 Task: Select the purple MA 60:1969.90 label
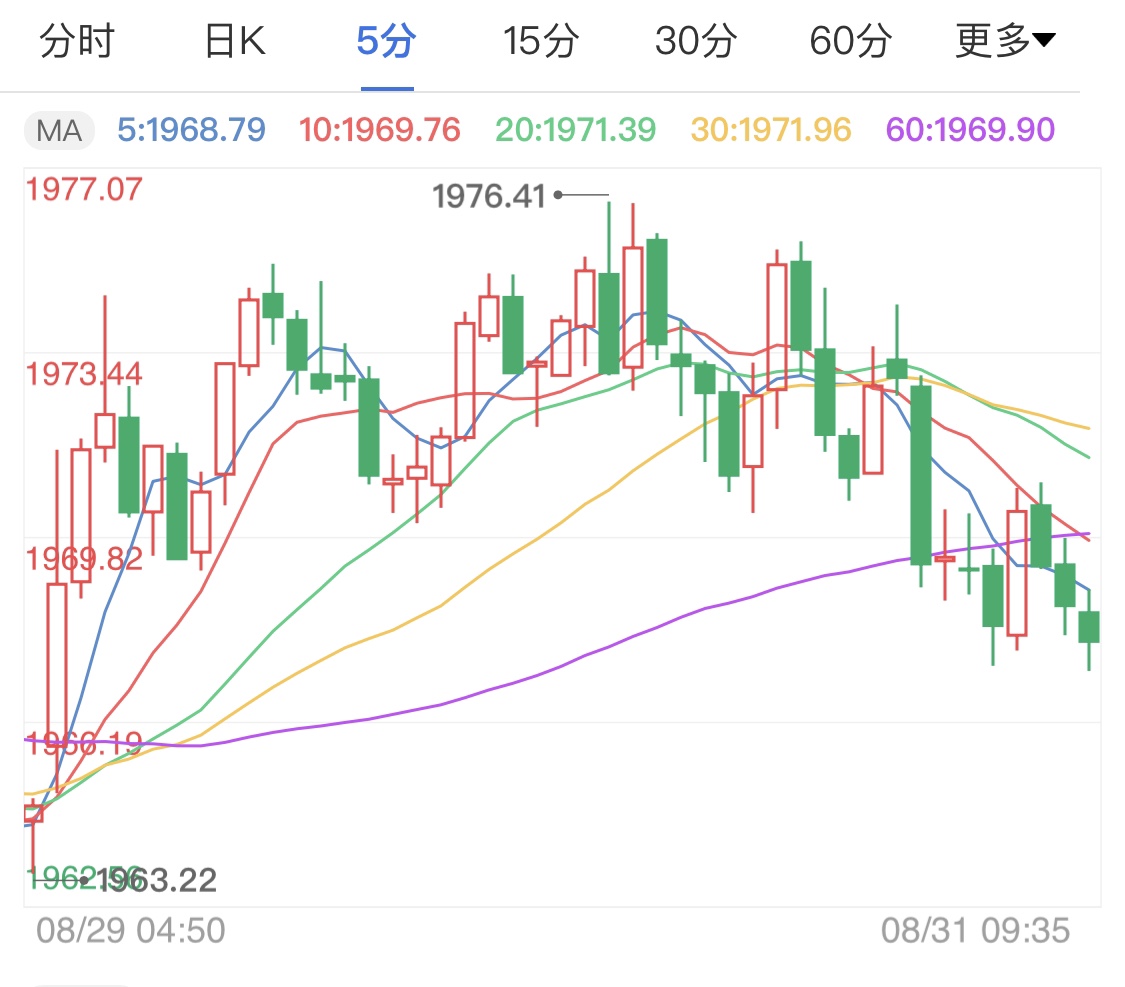pos(970,130)
